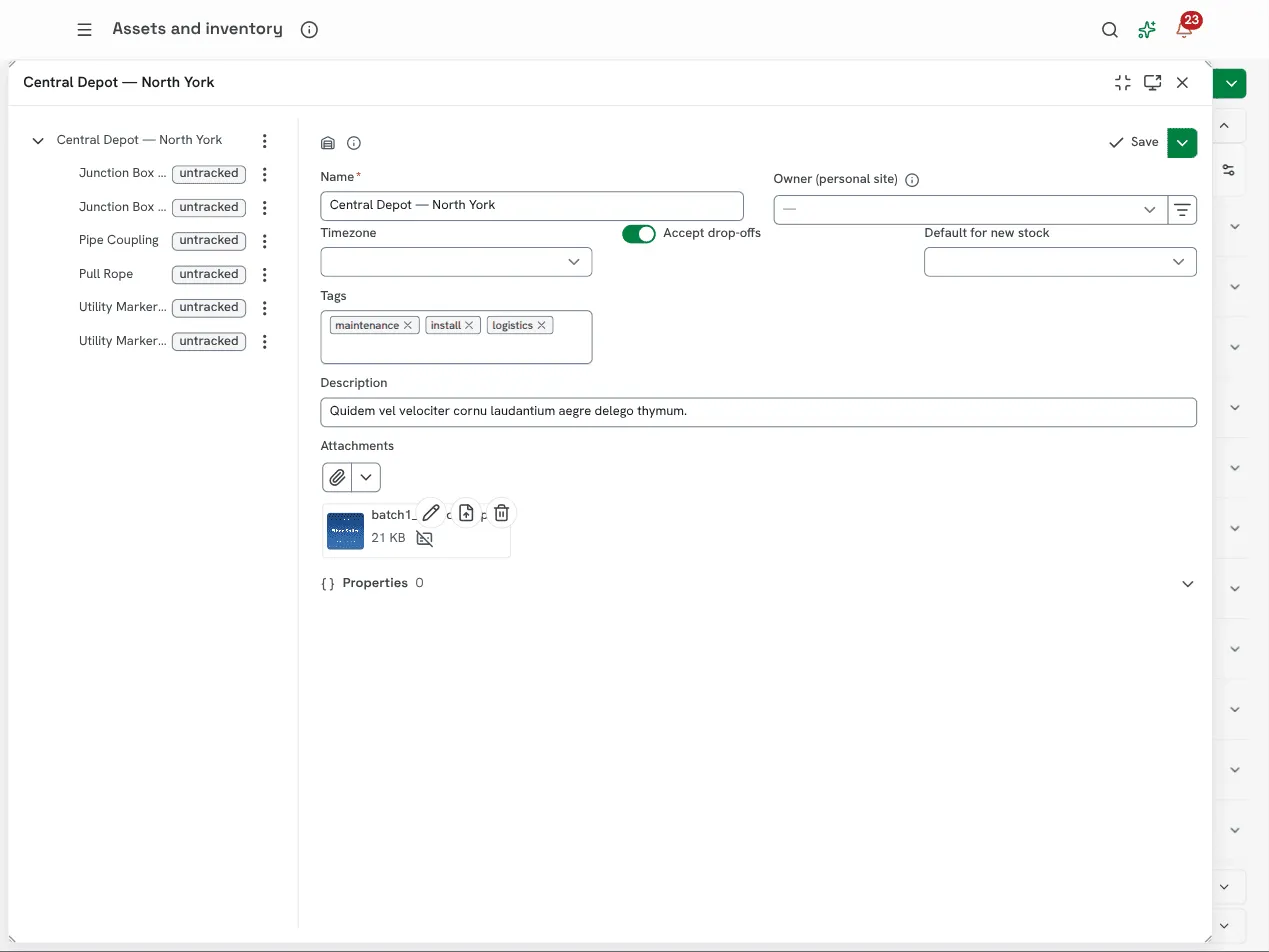Click the paperclip attach file icon

[338, 477]
